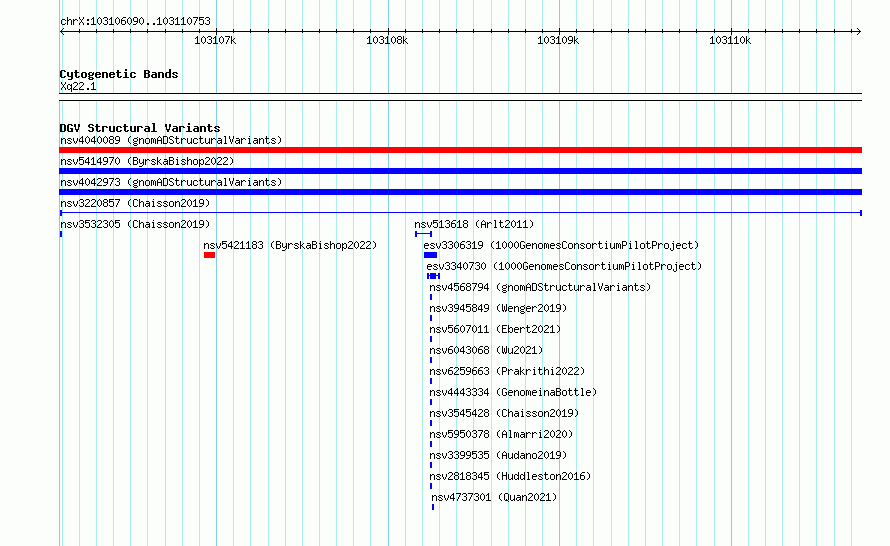Click the nsv4040089 gnomAD variant label
This screenshot has height=546, width=890.
tap(171, 140)
